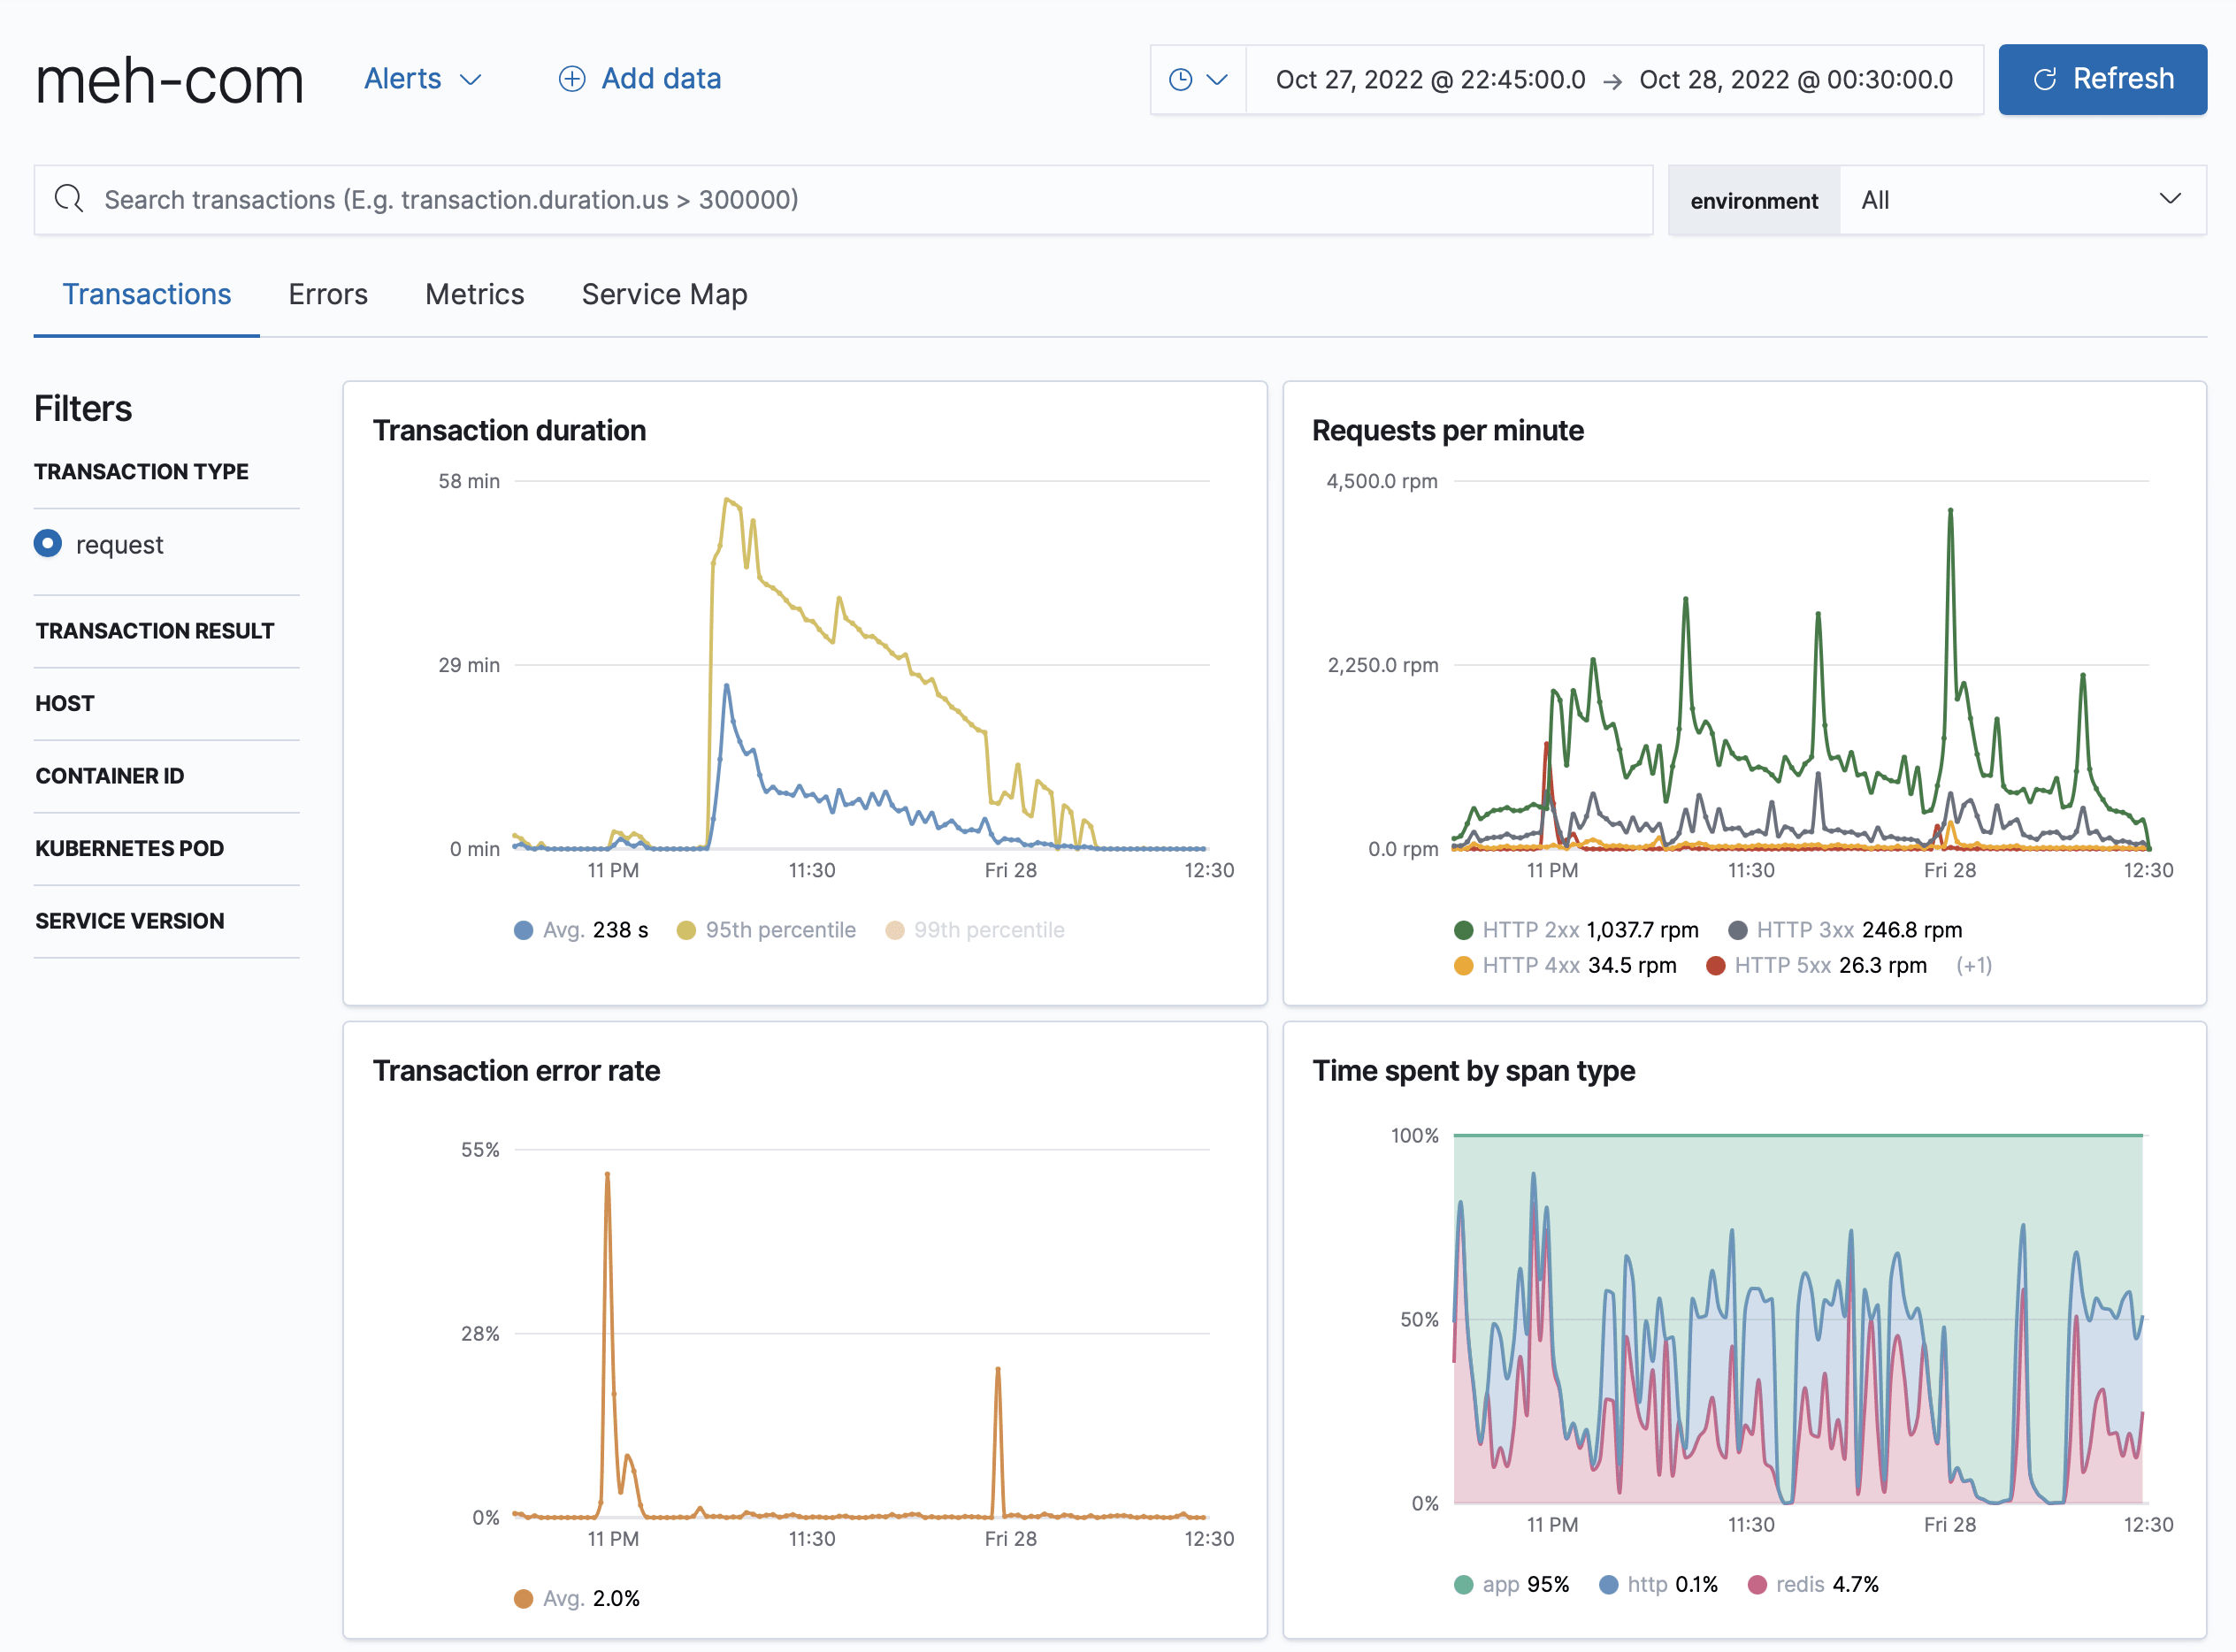Toggle Avg. series in Transaction duration legend

click(581, 930)
